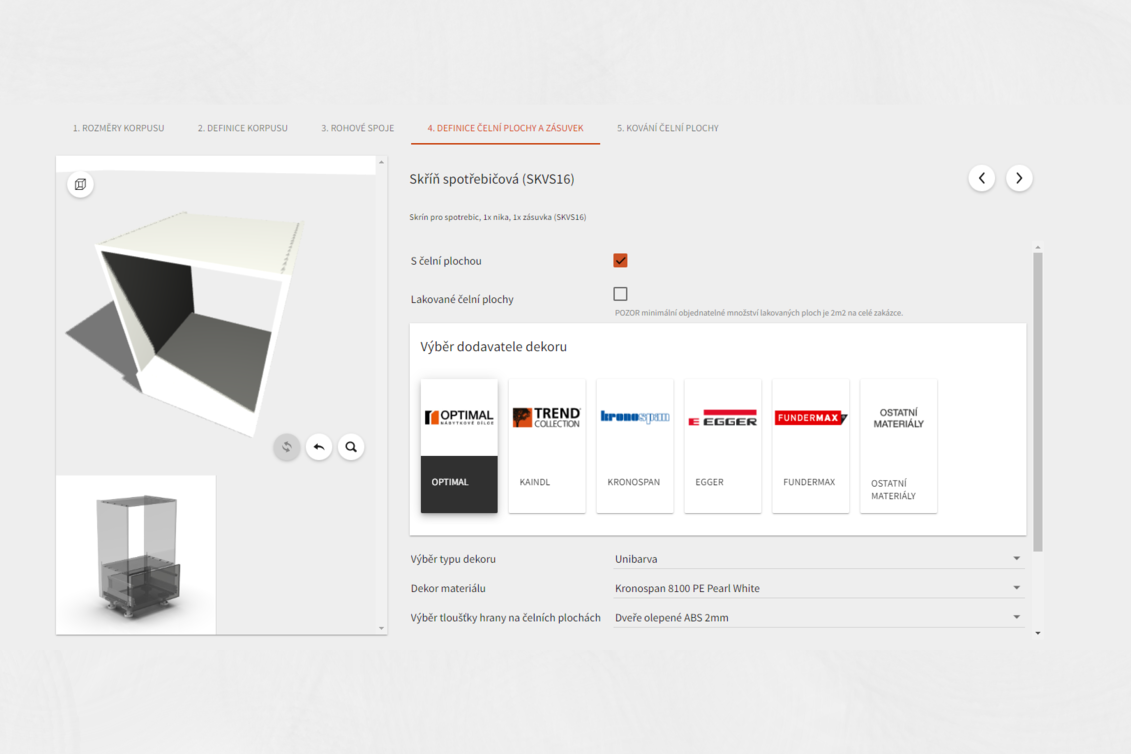The height and width of the screenshot is (754, 1131).
Task: Open the 'Výběr typu dekoru' dropdown
Action: pos(817,559)
